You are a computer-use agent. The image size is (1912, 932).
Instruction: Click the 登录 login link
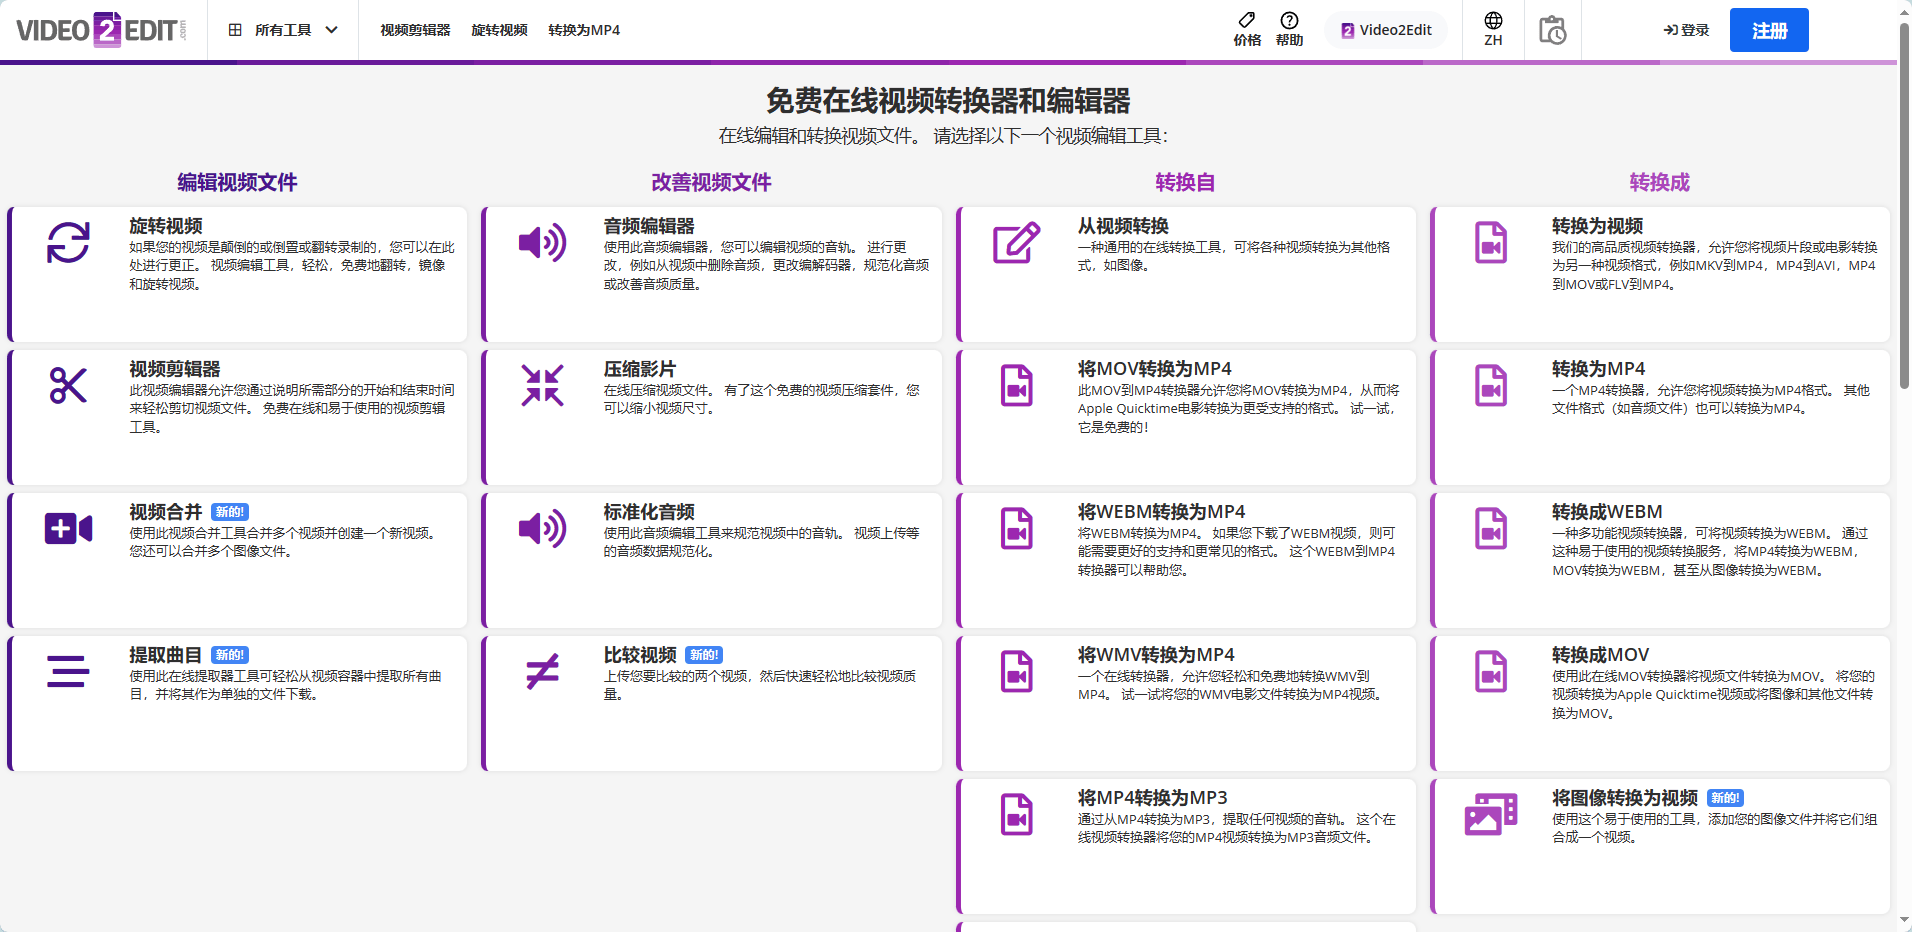tap(1685, 30)
